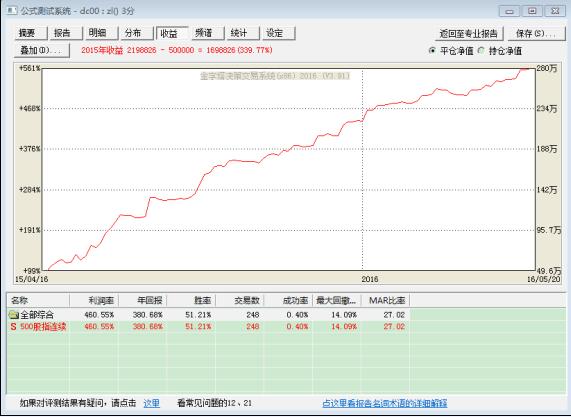Click the 胜率 column header

[x=191, y=301]
